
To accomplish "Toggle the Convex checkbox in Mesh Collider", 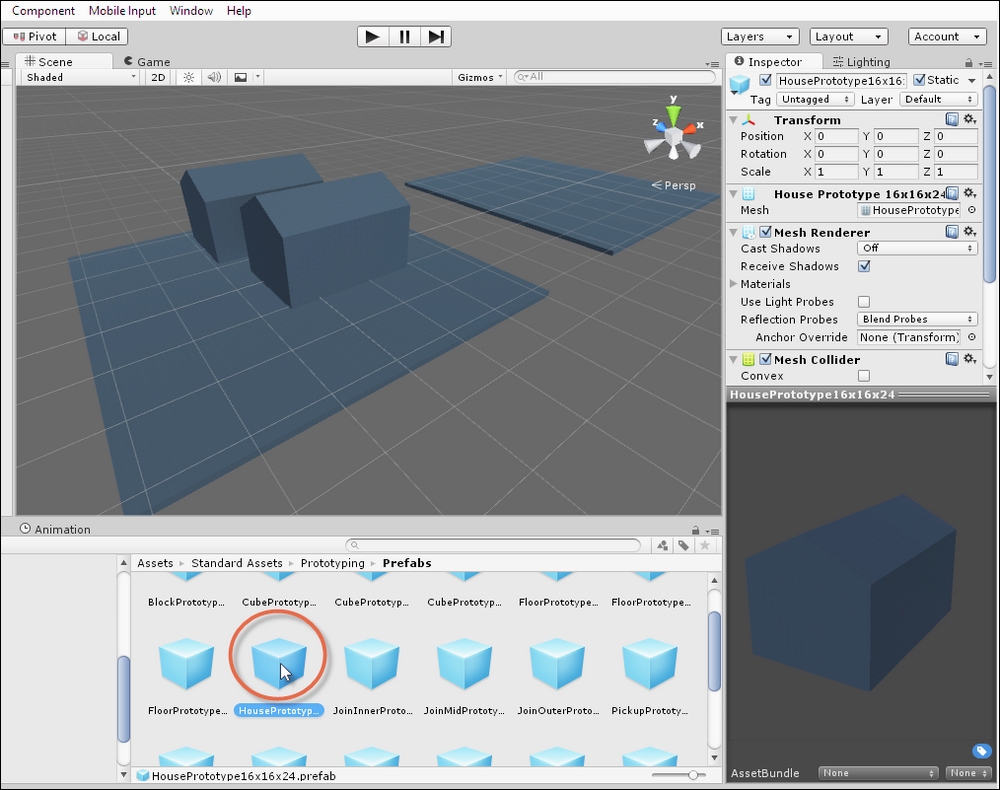I will pyautogui.click(x=864, y=376).
